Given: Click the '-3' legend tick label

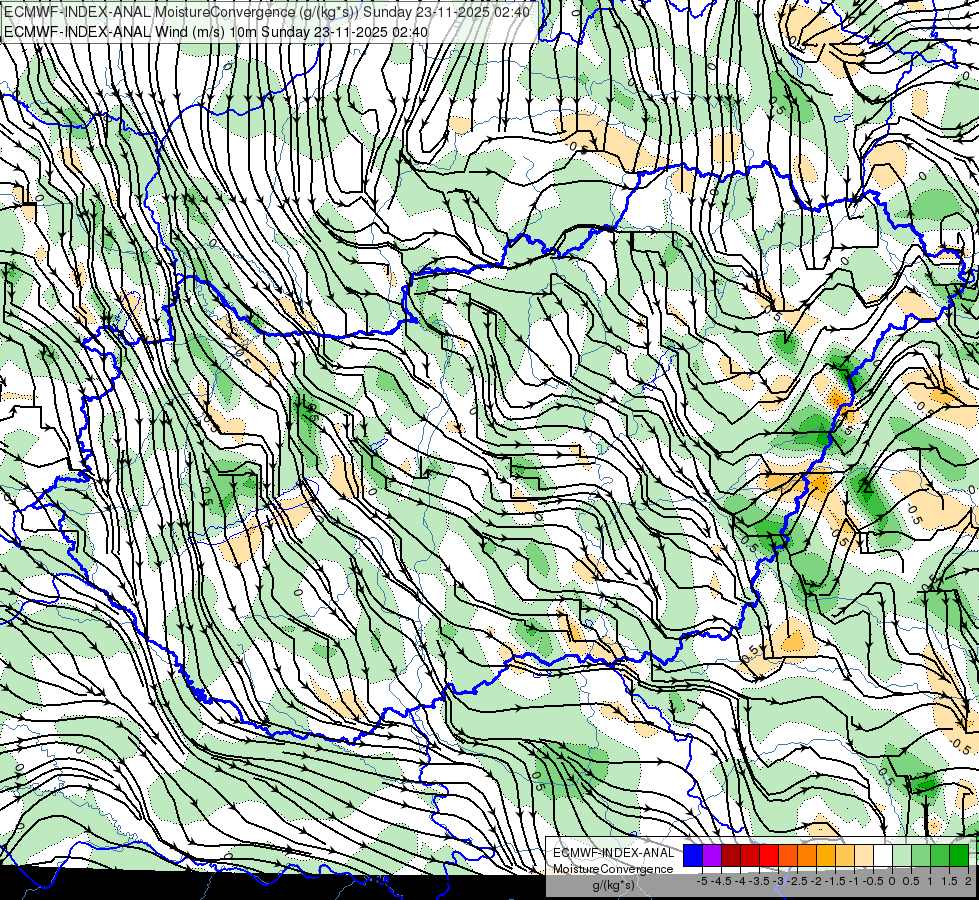Looking at the screenshot, I should tap(779, 881).
